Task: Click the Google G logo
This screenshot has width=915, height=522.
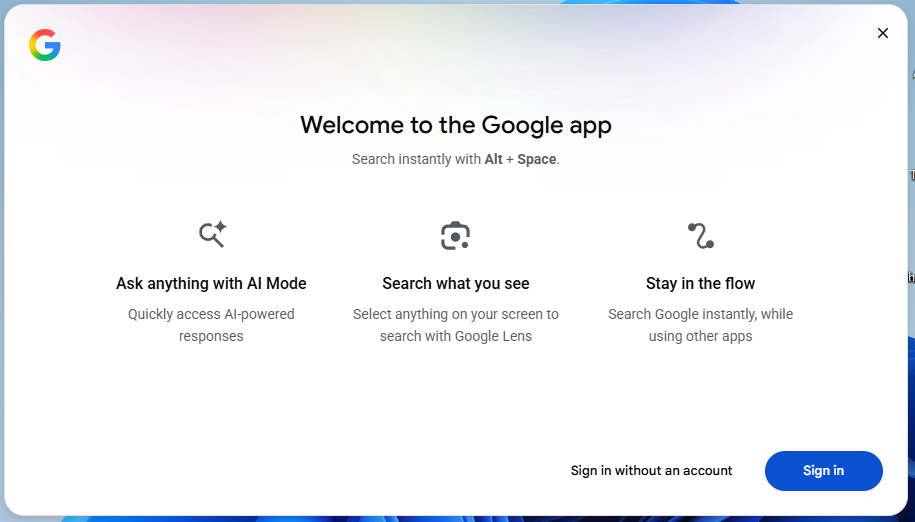Action: [45, 45]
